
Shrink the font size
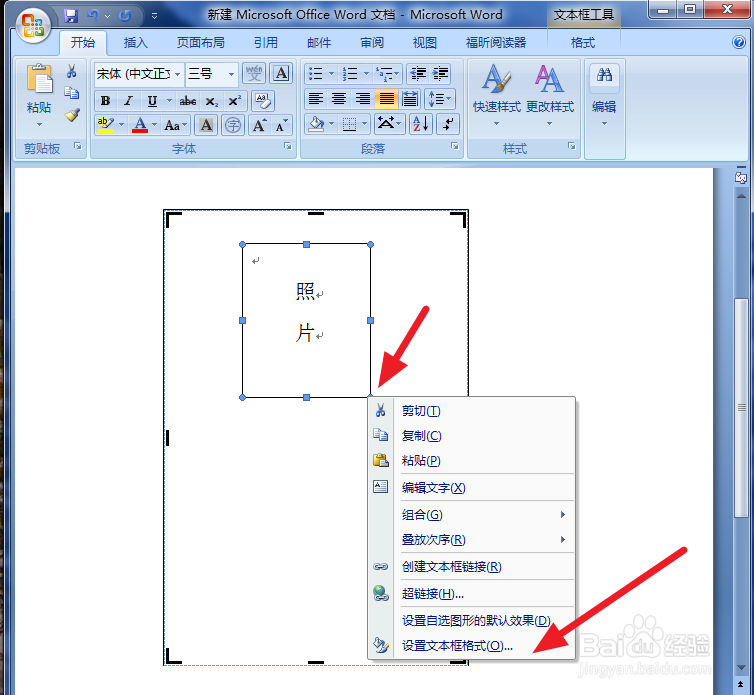coord(281,126)
